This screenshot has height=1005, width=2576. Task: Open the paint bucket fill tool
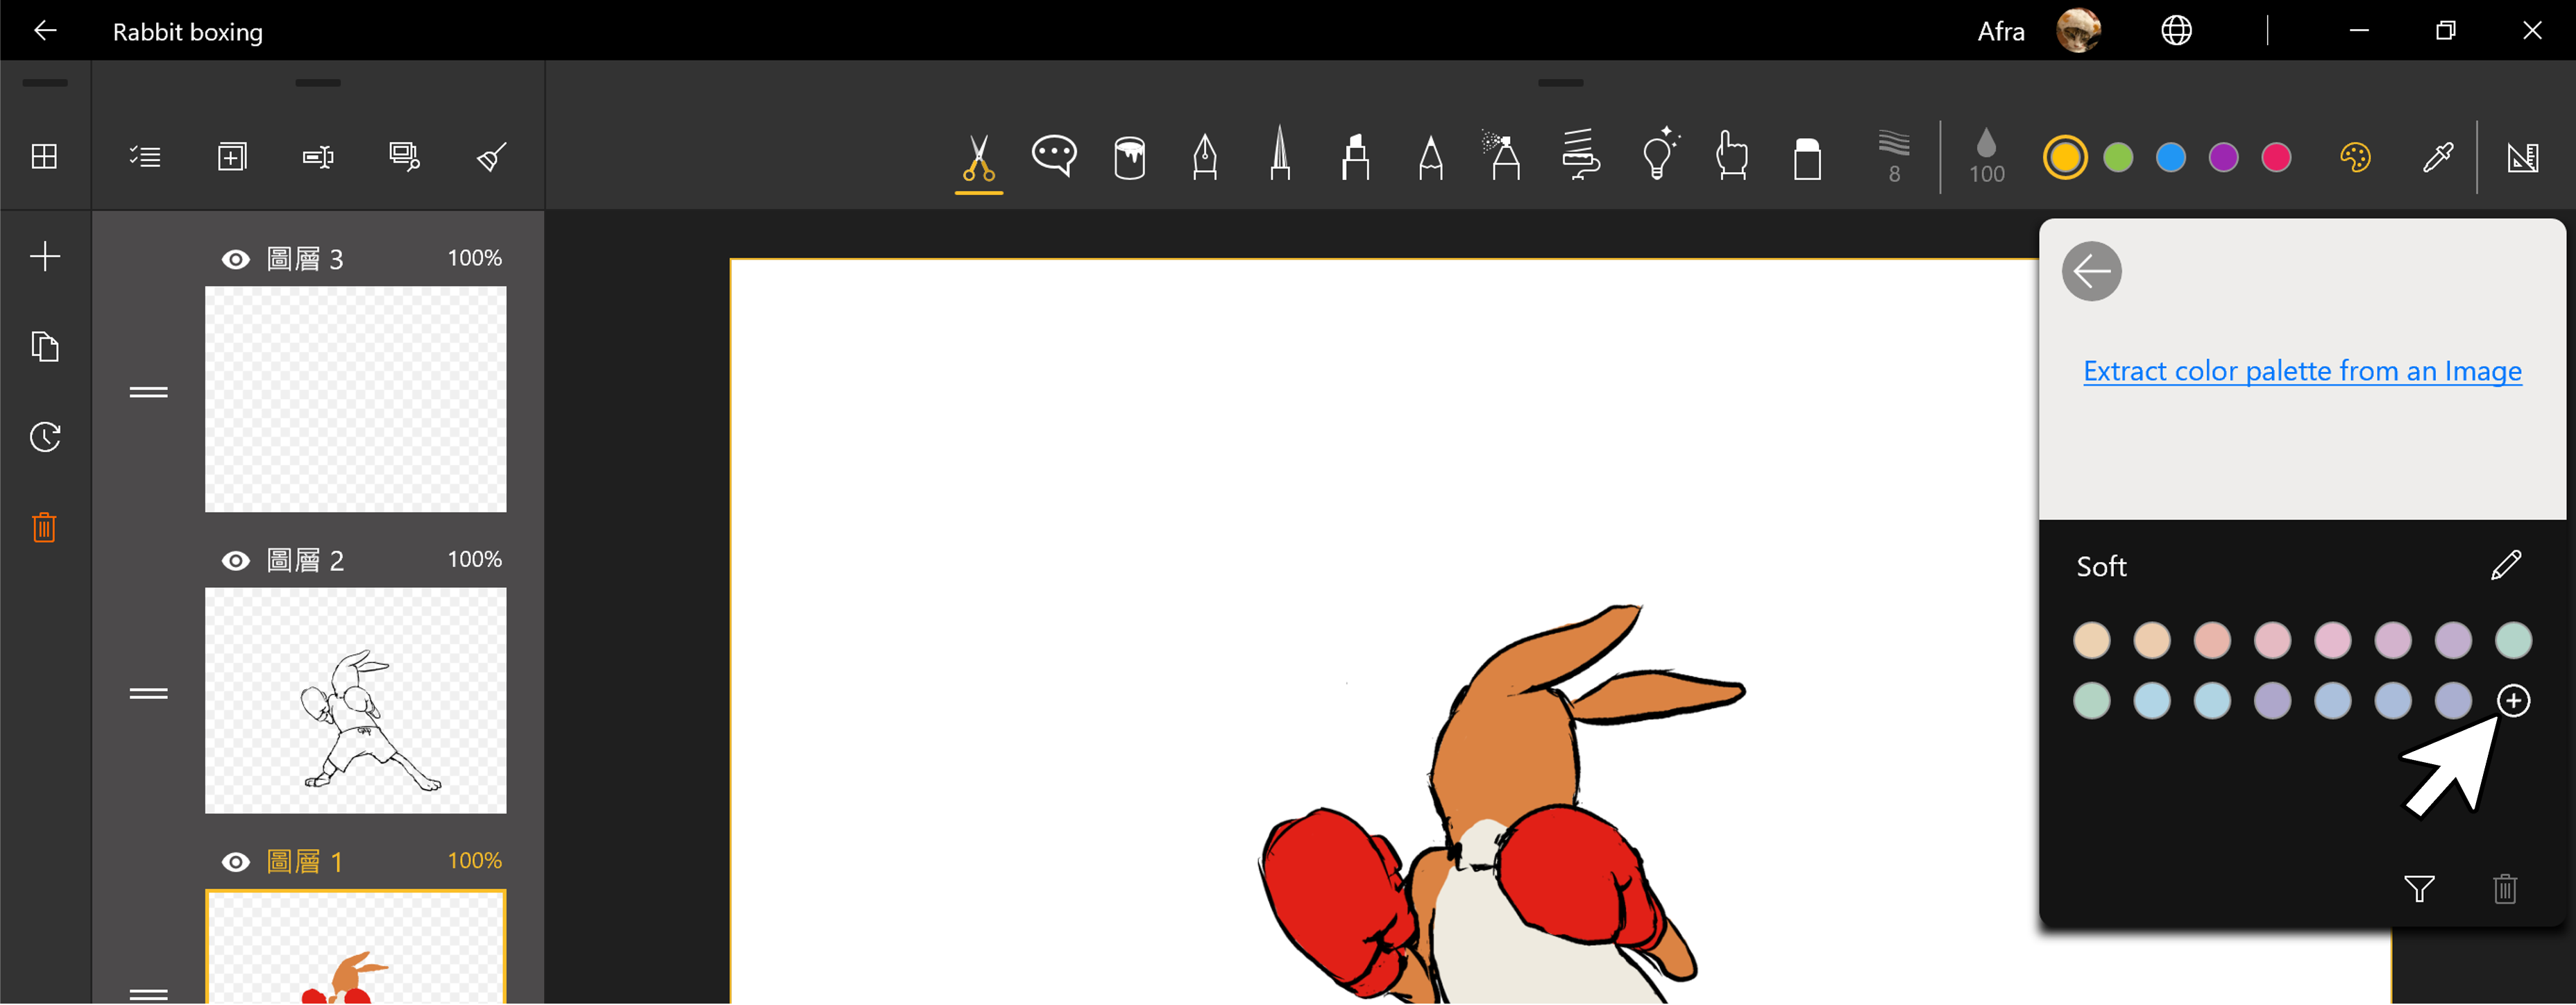click(1129, 157)
